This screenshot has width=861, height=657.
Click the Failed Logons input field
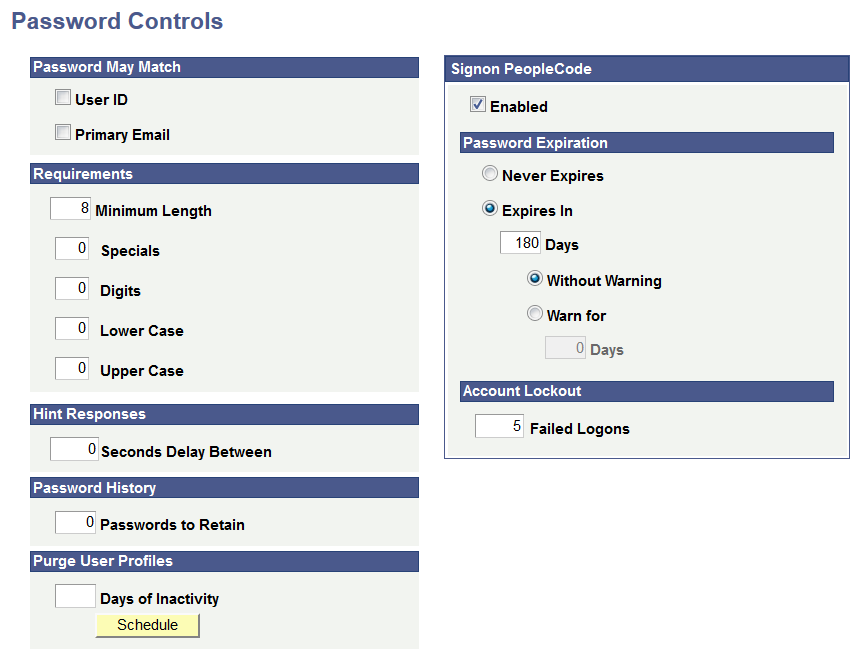(498, 425)
